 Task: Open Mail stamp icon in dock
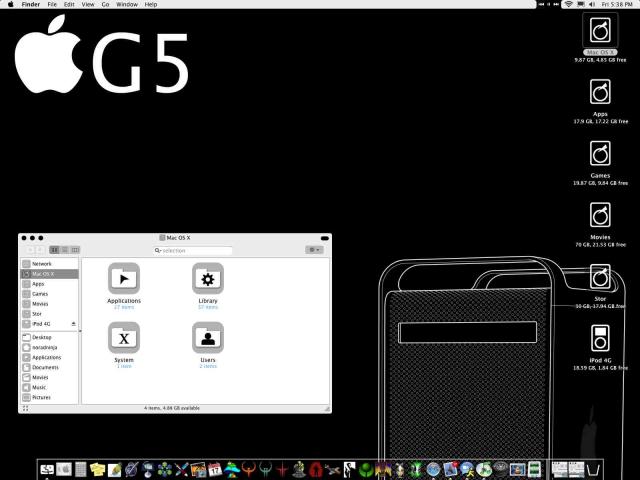(x=450, y=469)
